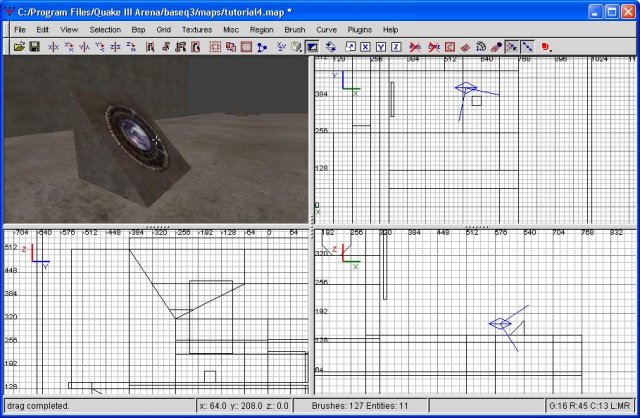The width and height of the screenshot is (640, 418).
Task: Open the Misc menu
Action: (x=231, y=30)
